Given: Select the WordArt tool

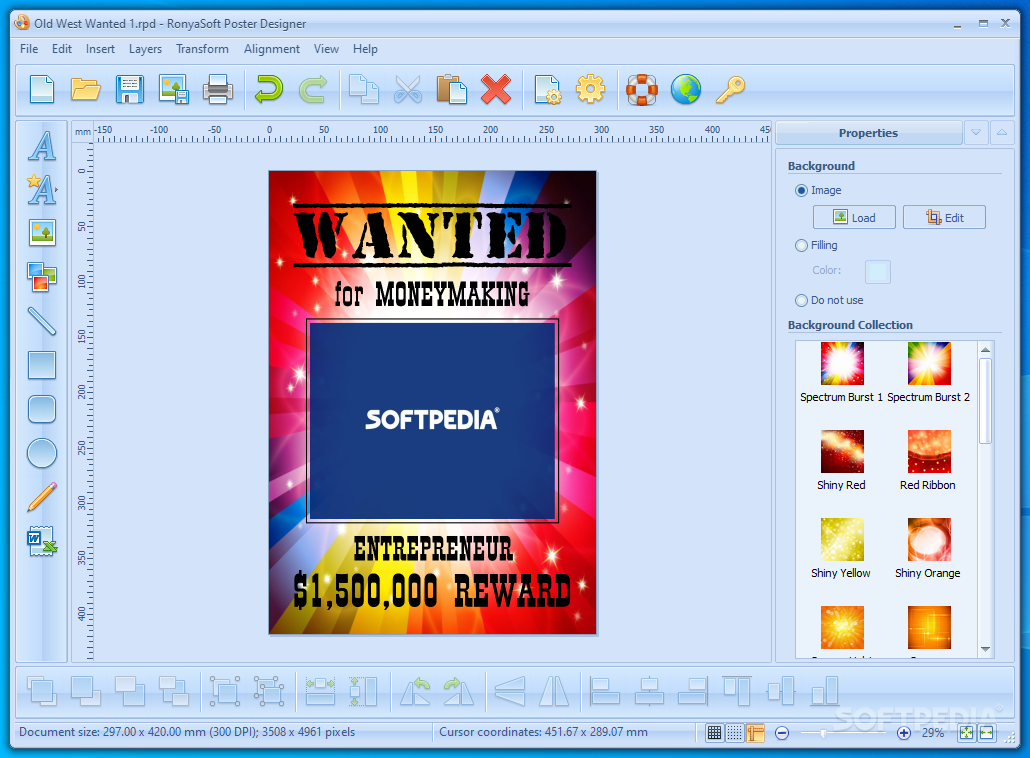Looking at the screenshot, I should [41, 190].
